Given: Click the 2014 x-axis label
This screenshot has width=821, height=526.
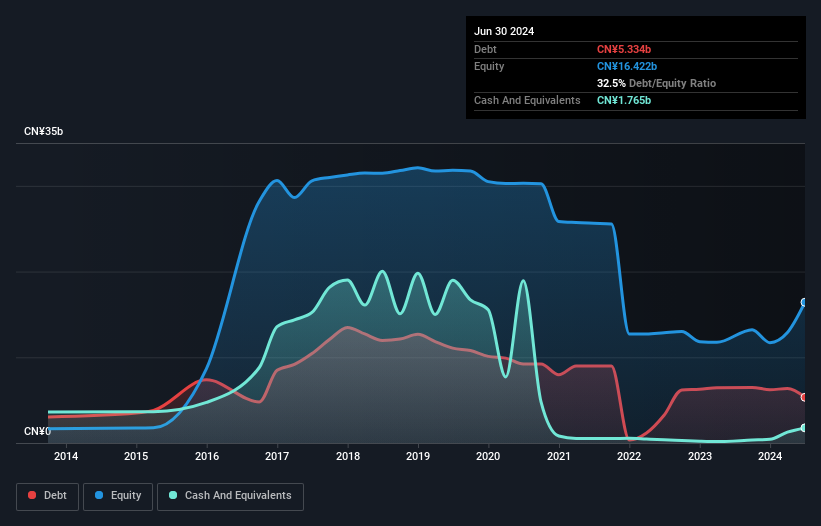Looking at the screenshot, I should pos(66,456).
